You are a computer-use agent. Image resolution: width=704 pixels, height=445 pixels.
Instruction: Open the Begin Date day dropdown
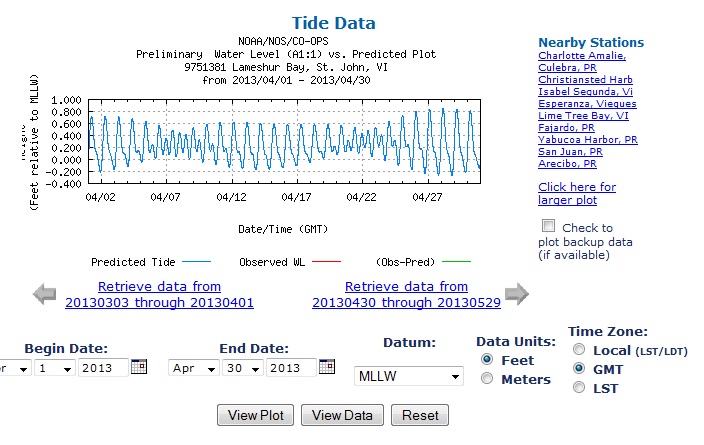pyautogui.click(x=51, y=368)
